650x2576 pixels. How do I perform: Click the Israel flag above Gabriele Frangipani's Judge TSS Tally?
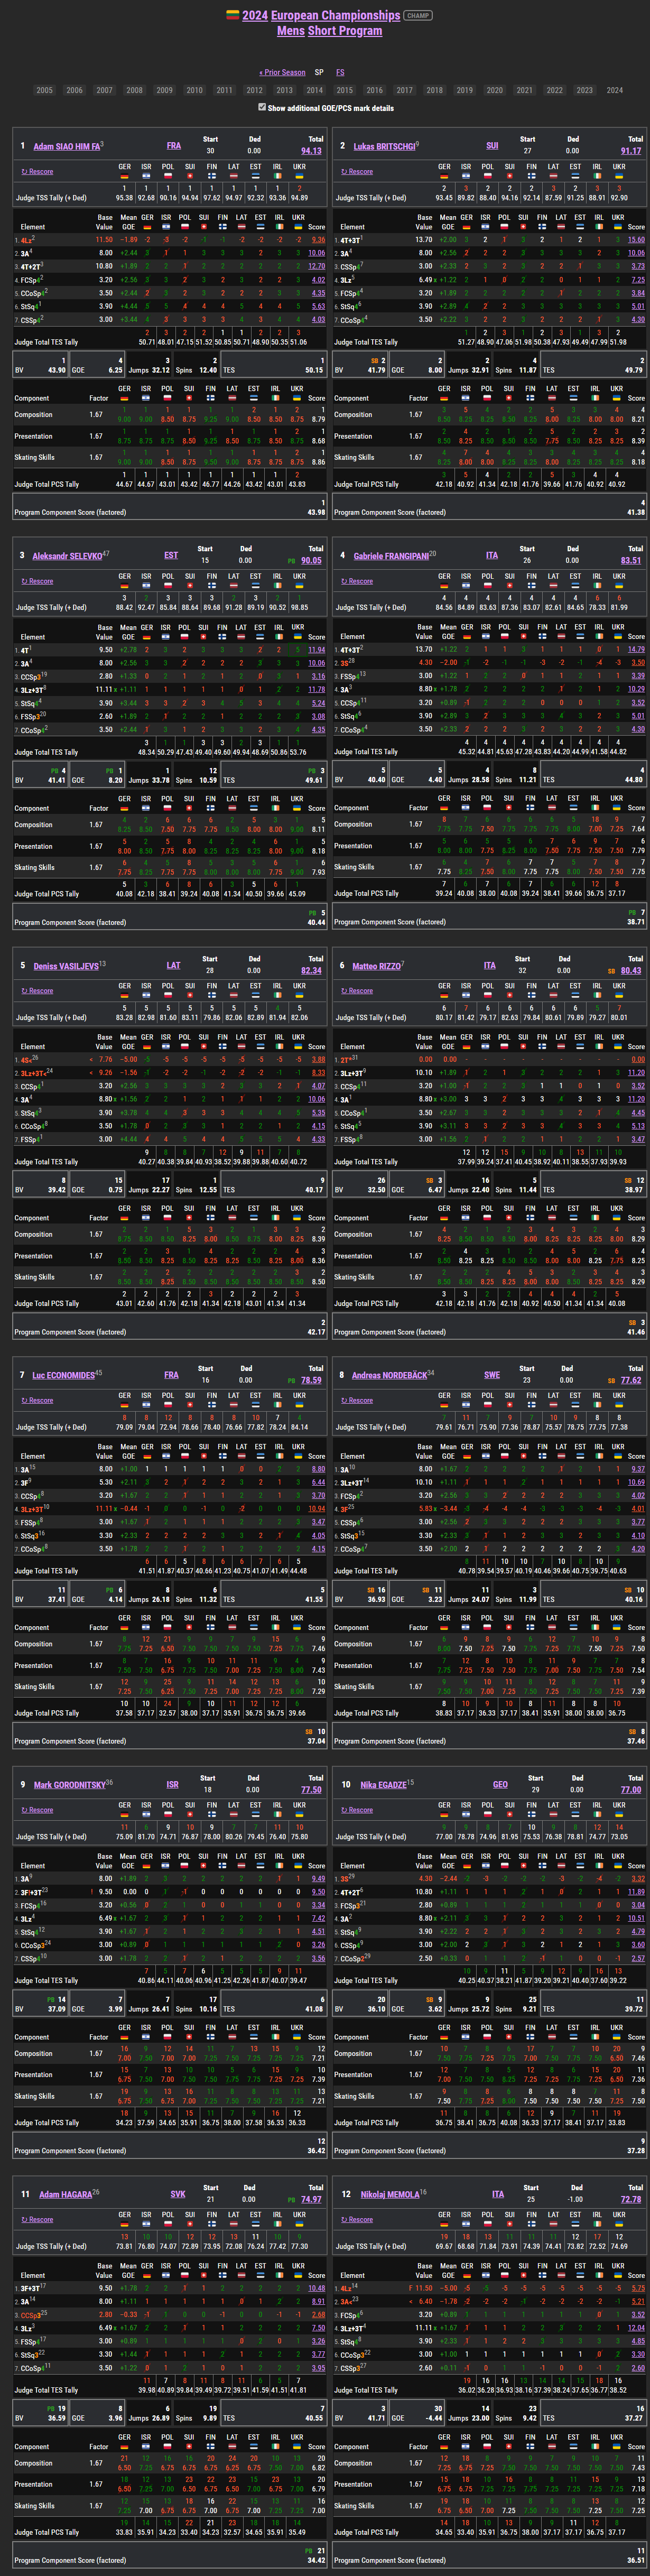coord(466,586)
